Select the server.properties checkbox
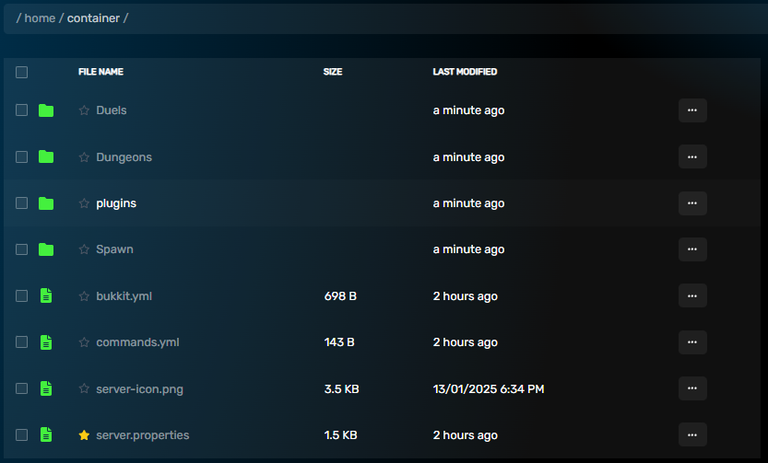This screenshot has width=768, height=463. [22, 435]
